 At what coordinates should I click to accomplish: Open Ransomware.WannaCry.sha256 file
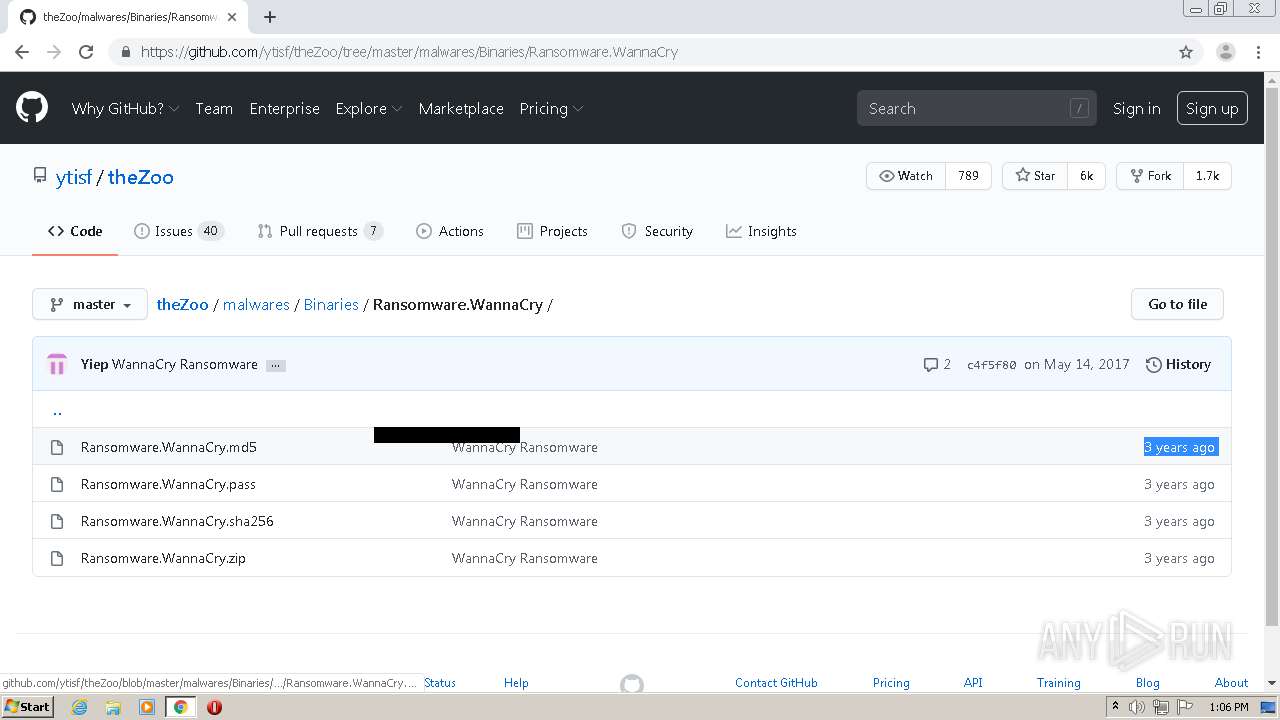click(177, 521)
